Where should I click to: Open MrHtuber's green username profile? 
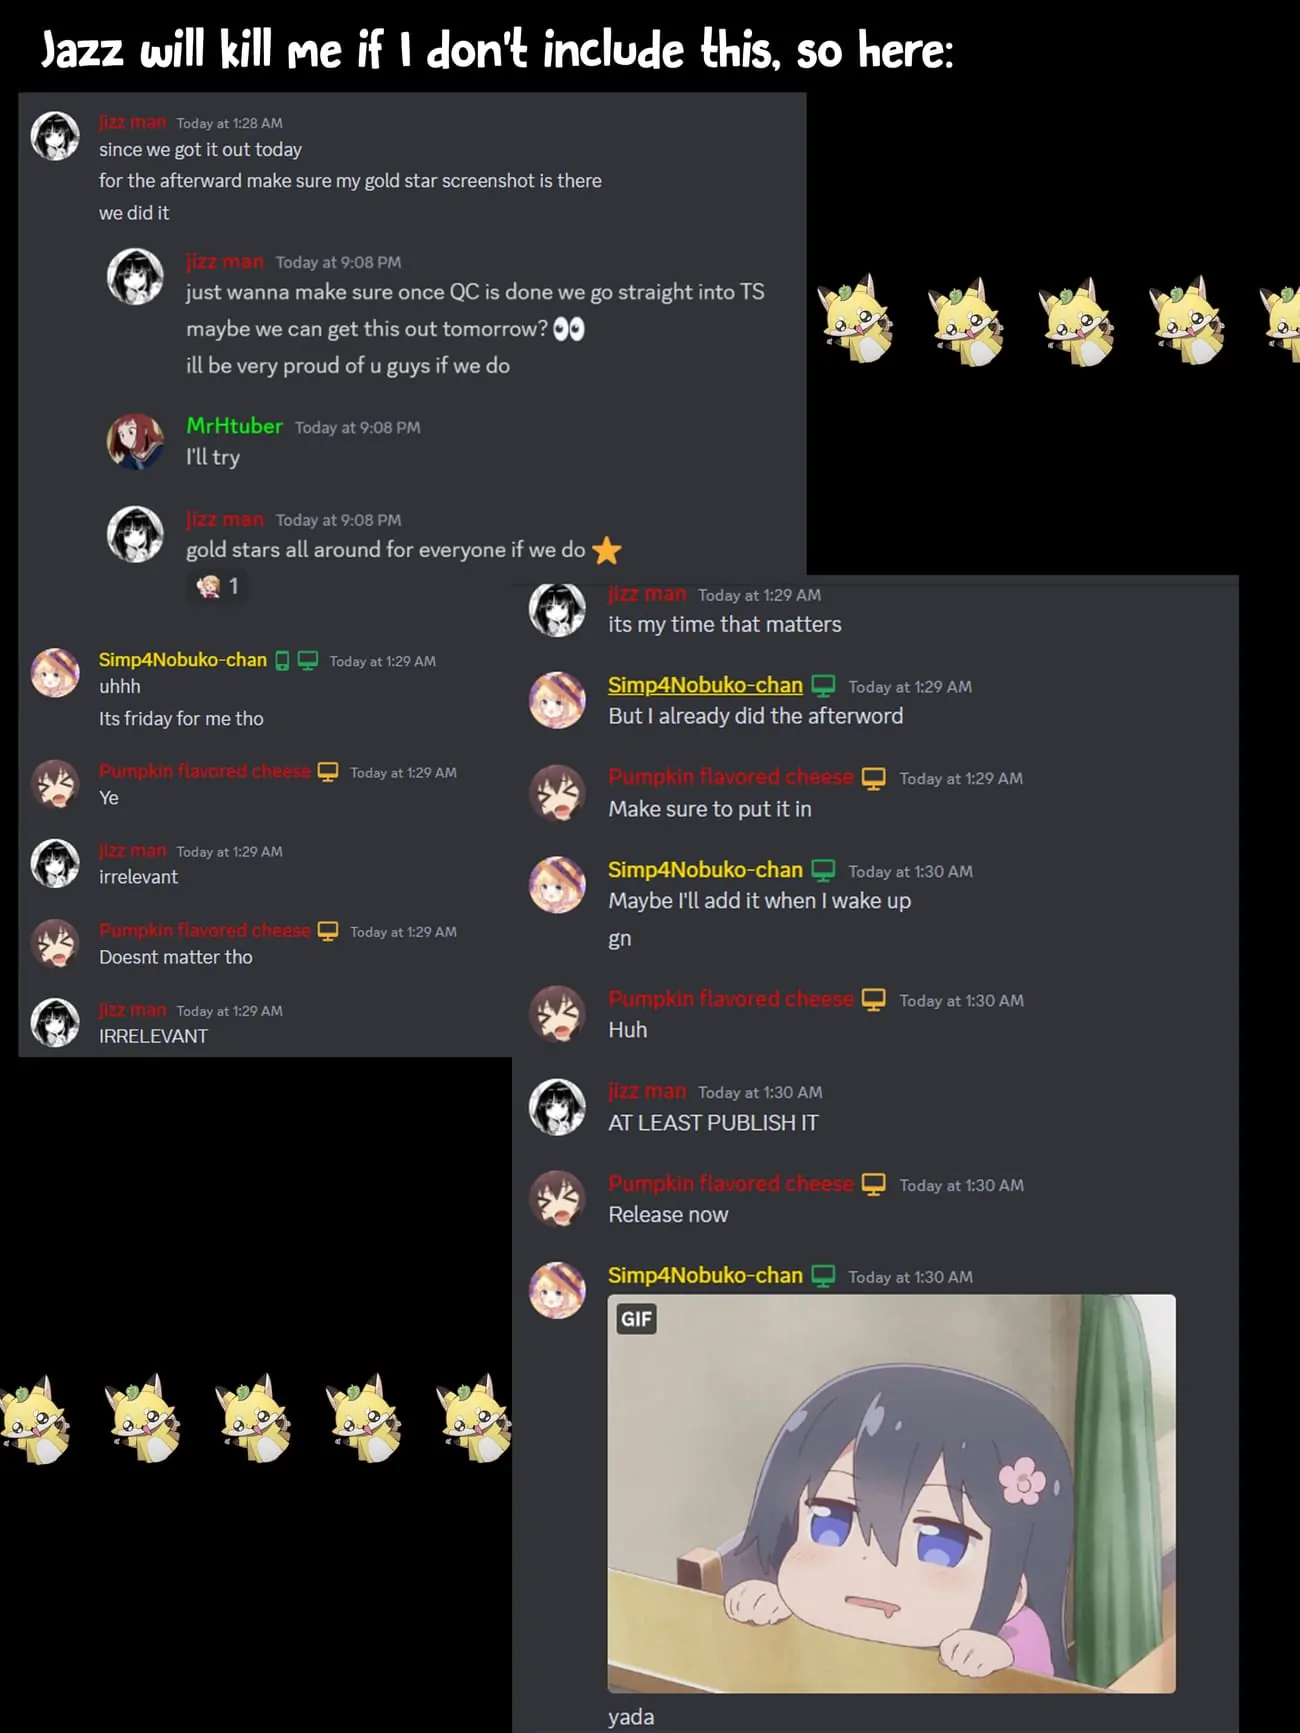[234, 426]
